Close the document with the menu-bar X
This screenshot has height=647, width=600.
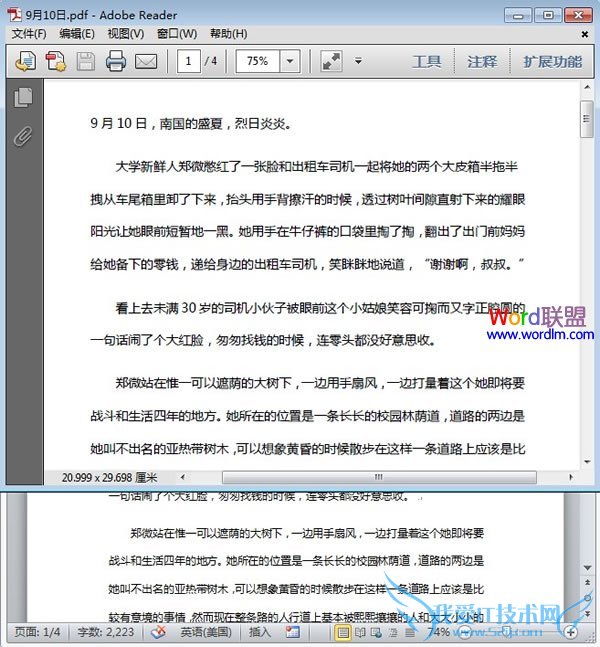point(584,34)
